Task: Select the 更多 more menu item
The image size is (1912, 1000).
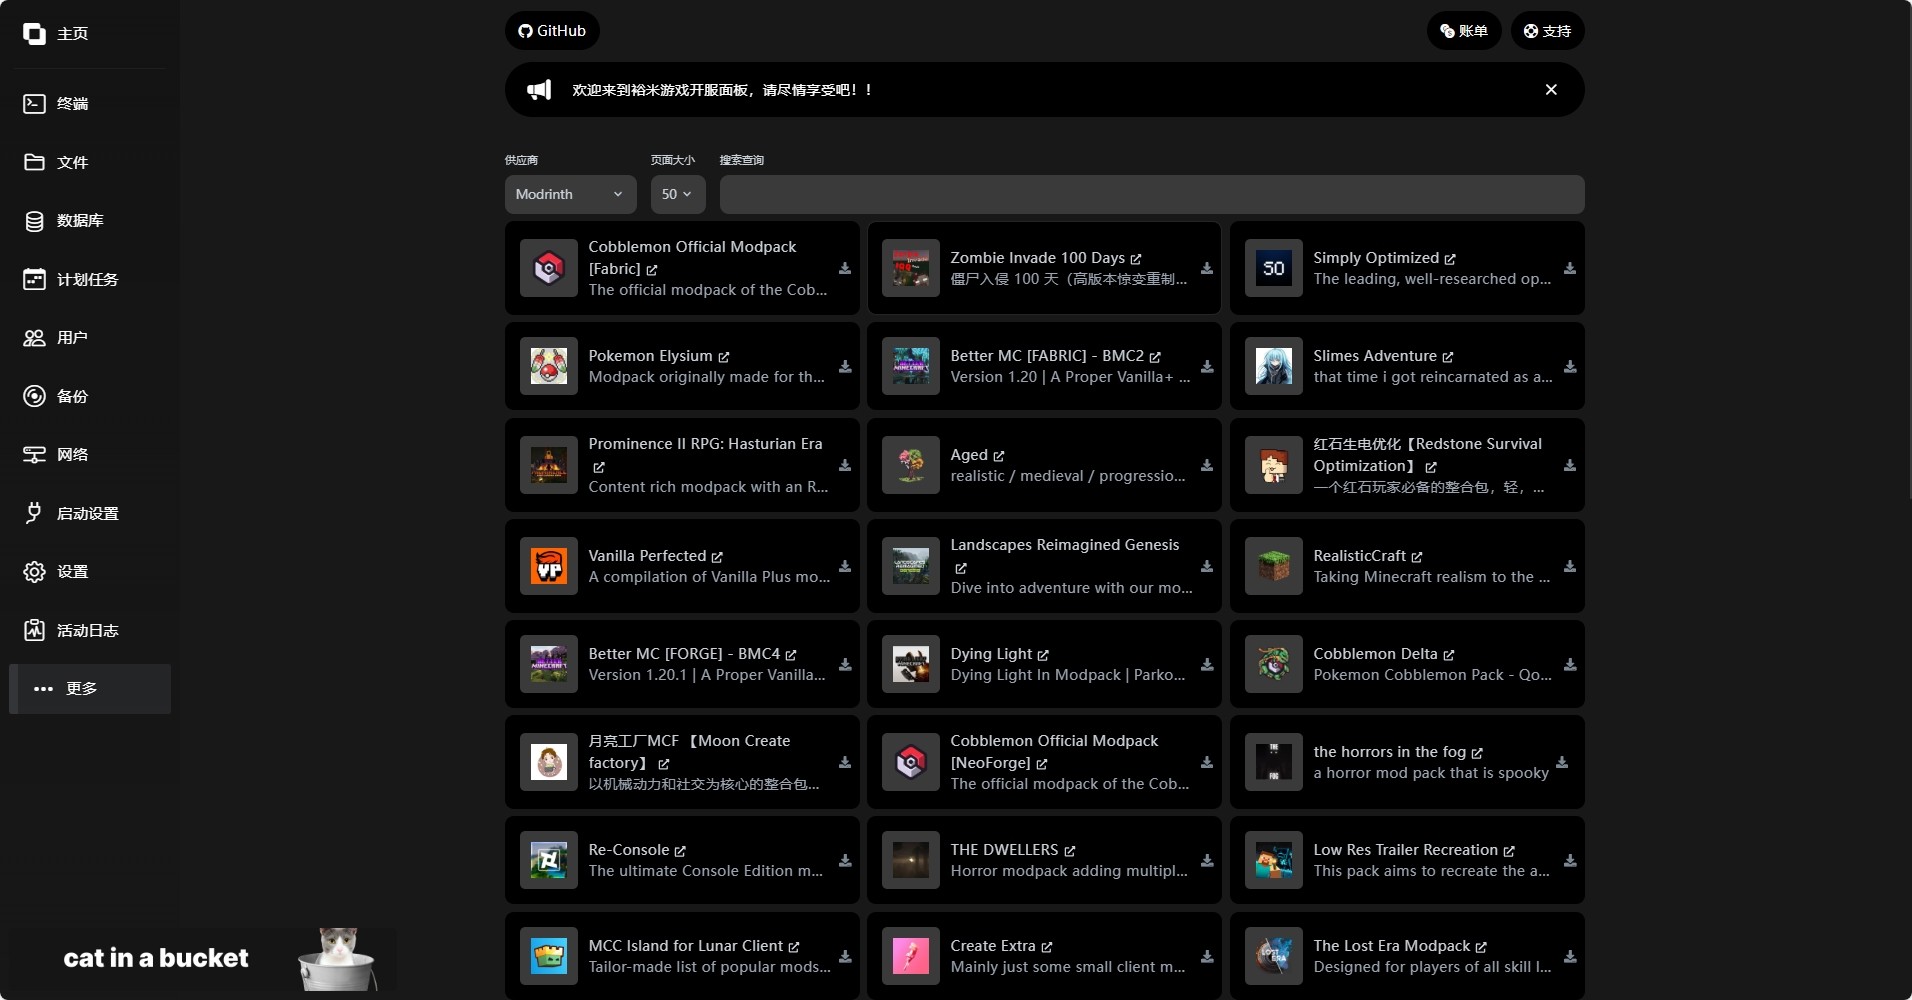Action: coord(90,689)
